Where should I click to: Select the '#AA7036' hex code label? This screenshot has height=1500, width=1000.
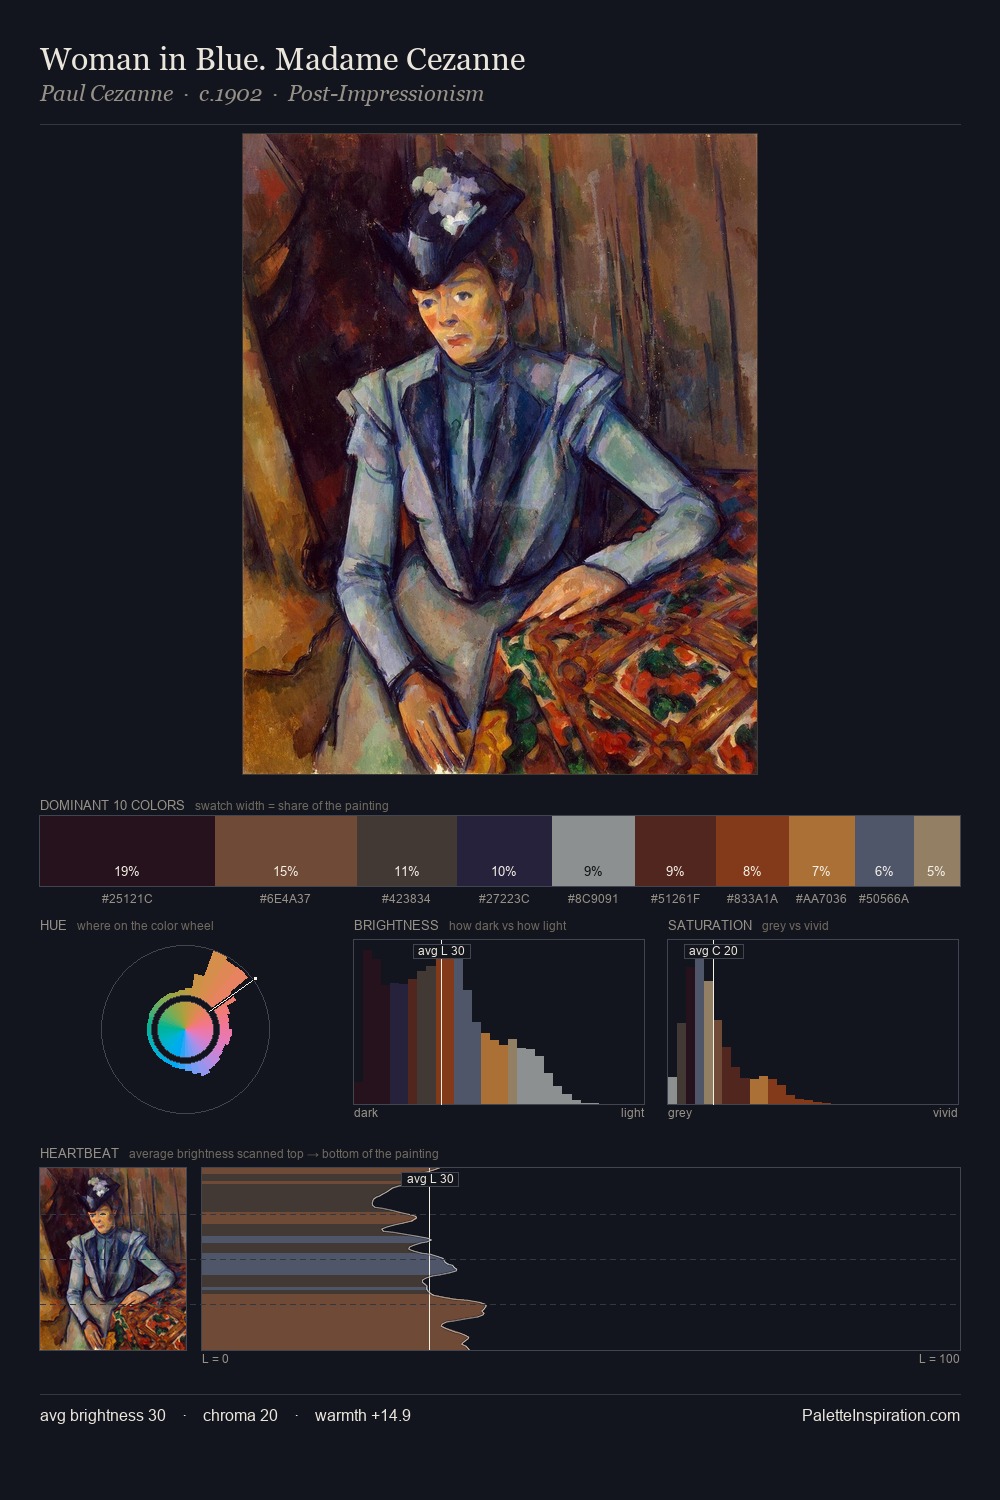tap(821, 899)
